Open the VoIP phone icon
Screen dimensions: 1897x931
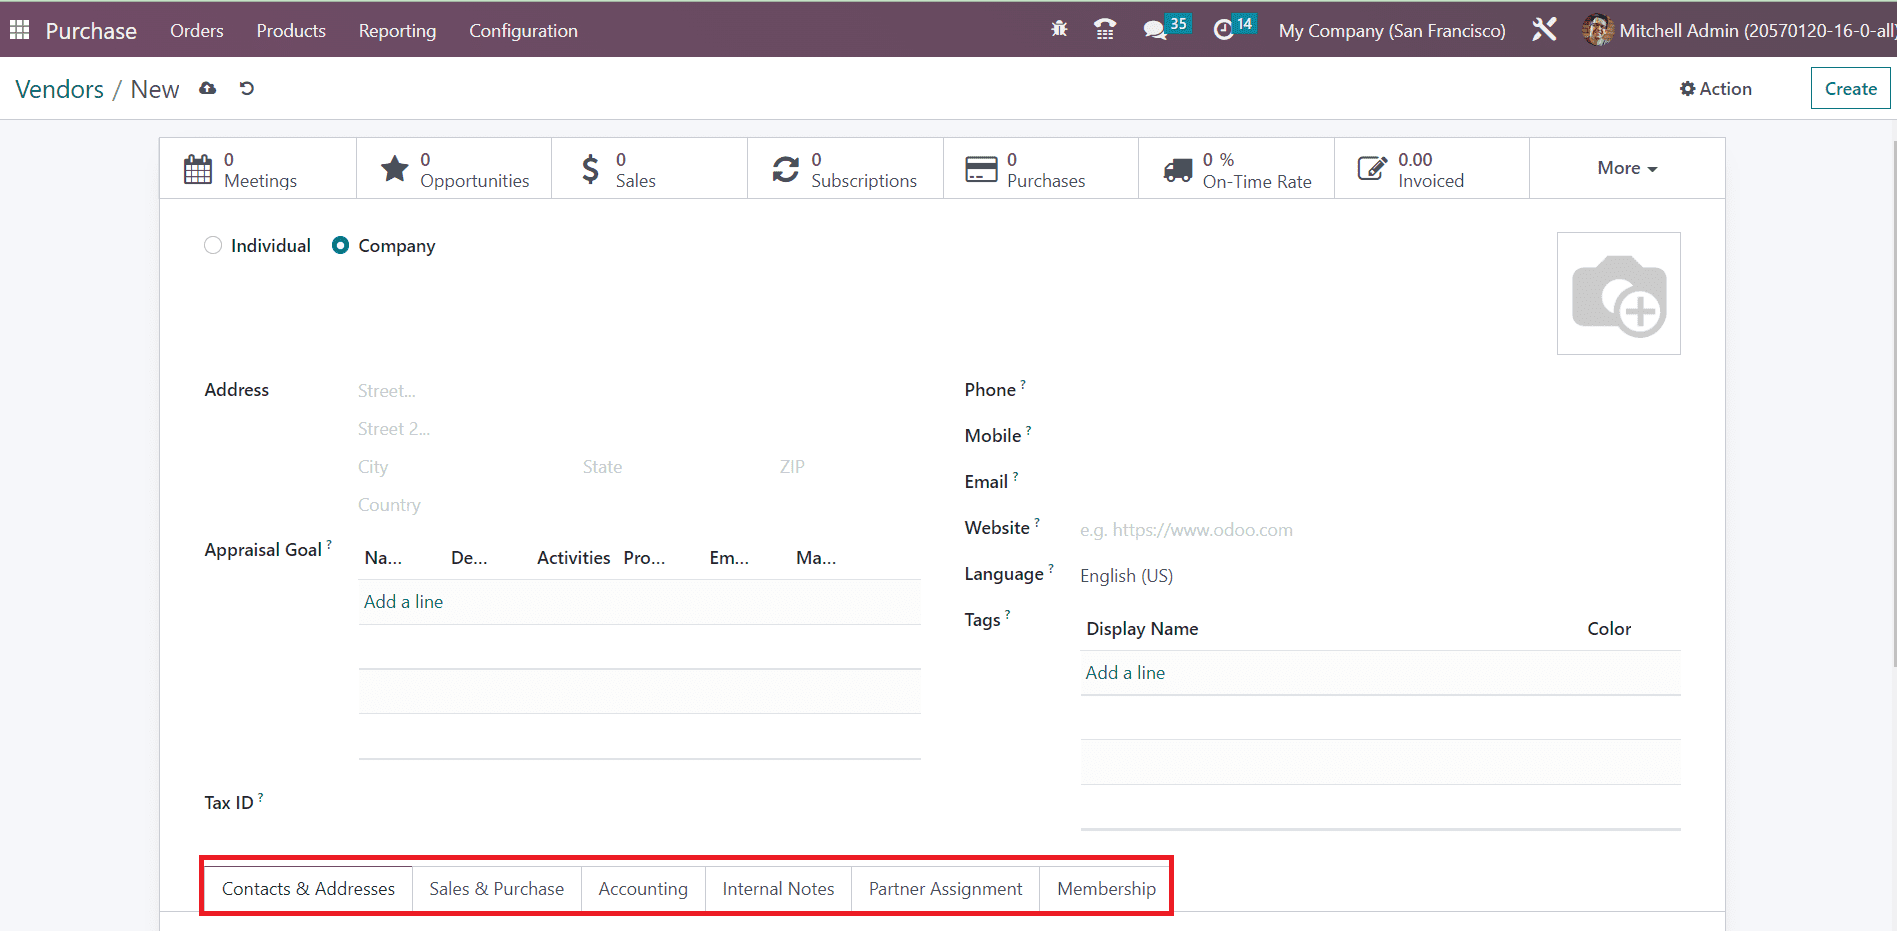point(1105,30)
